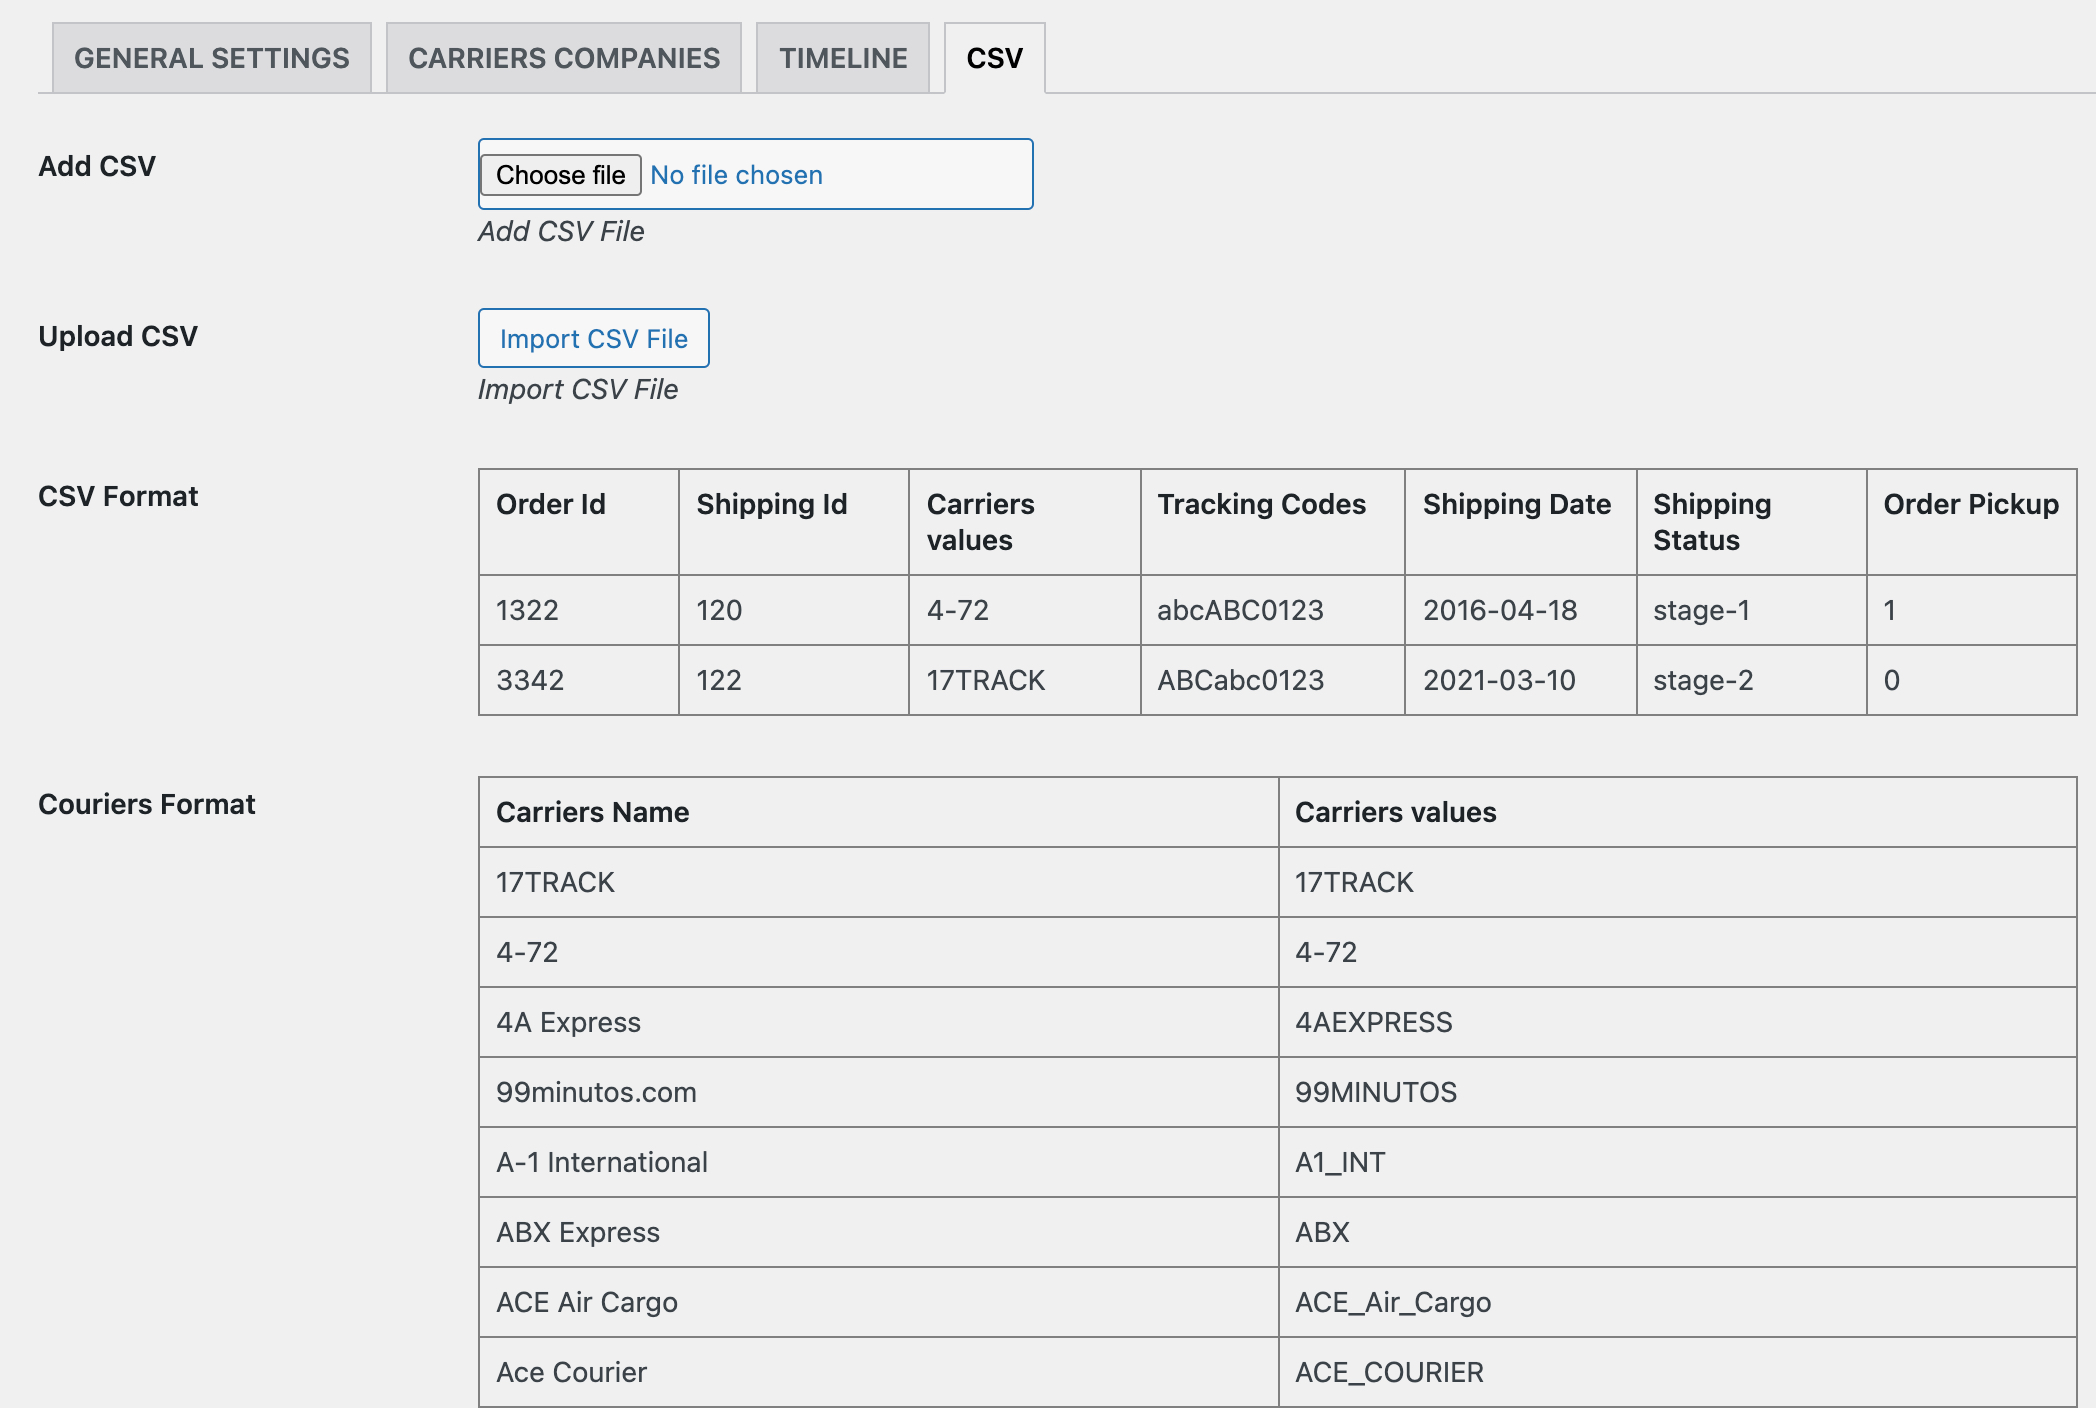Select the Tracking Codes header cell
Screen dimensions: 2096x1408
[x=1260, y=505]
